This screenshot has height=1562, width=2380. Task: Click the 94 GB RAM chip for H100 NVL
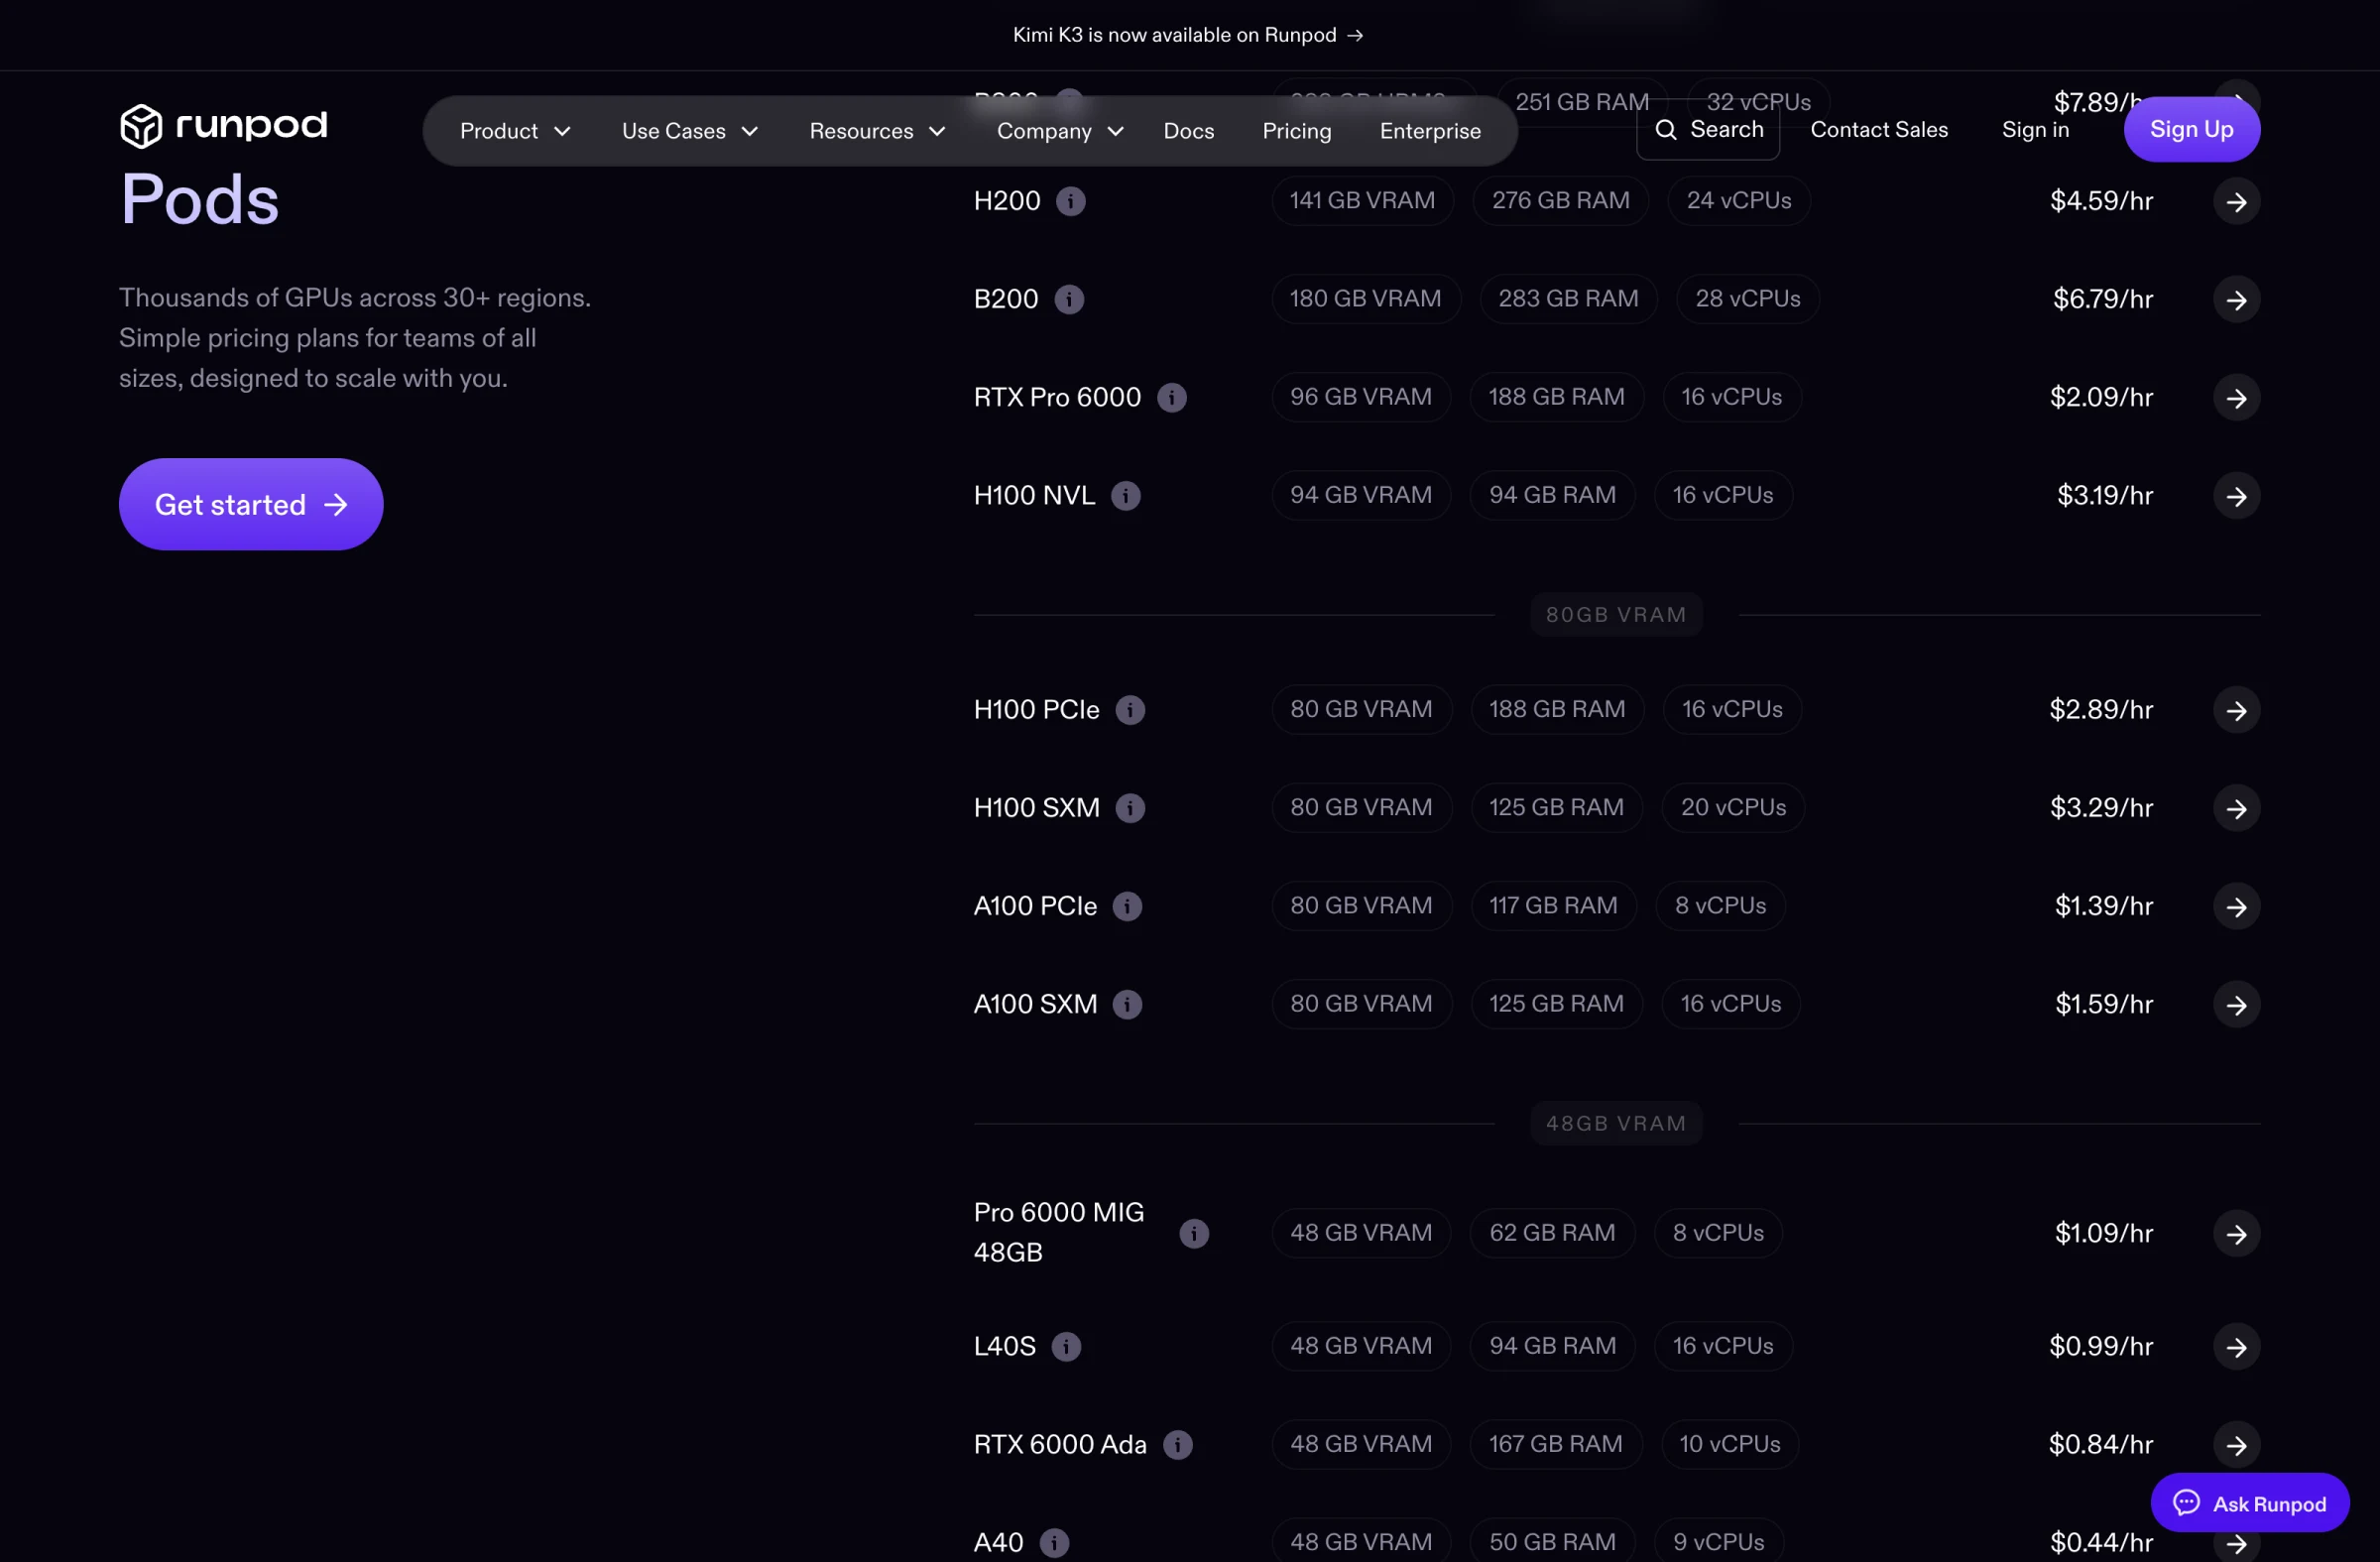coord(1551,495)
